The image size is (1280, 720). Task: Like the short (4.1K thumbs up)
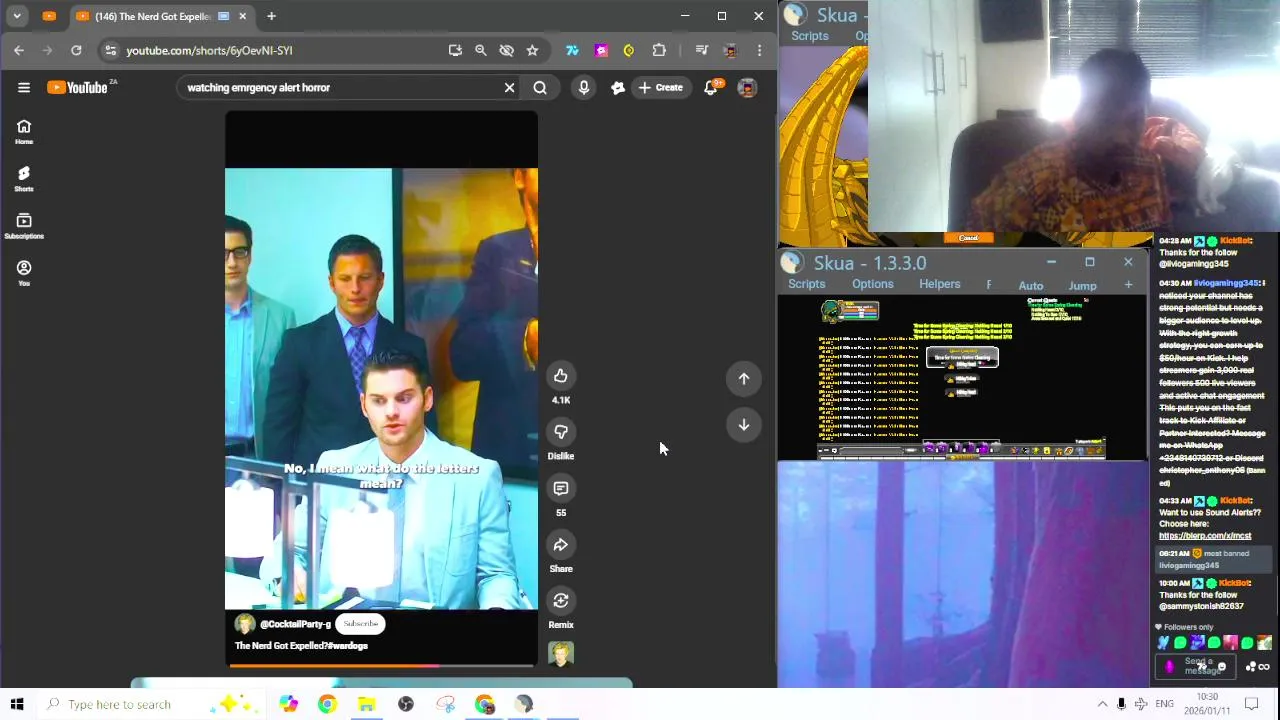tap(561, 376)
